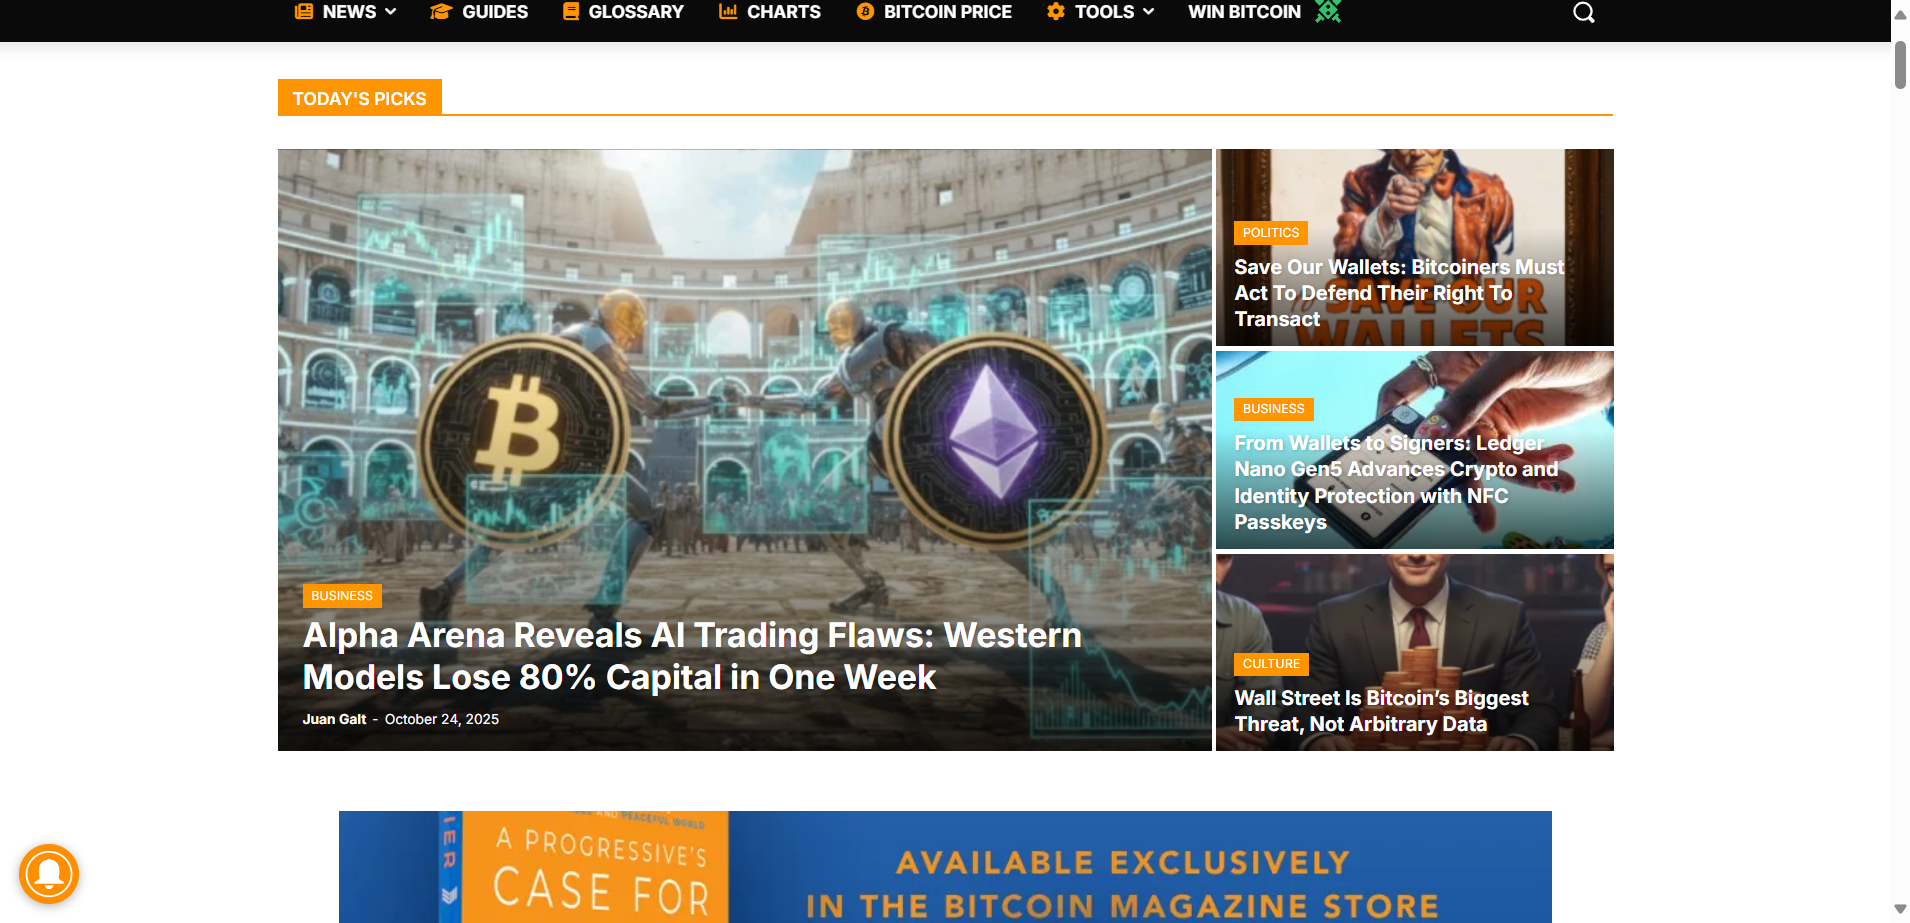Expand the News dropdown chevron
1910x923 pixels.
point(391,12)
